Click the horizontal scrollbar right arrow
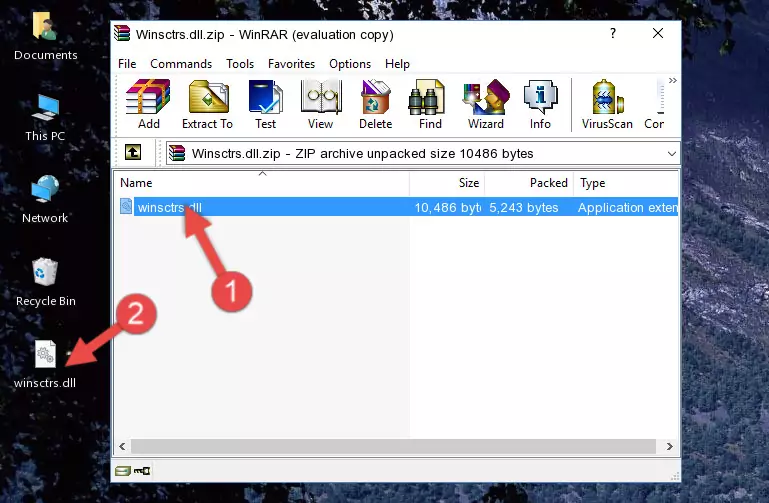The width and height of the screenshot is (769, 503). coord(669,446)
